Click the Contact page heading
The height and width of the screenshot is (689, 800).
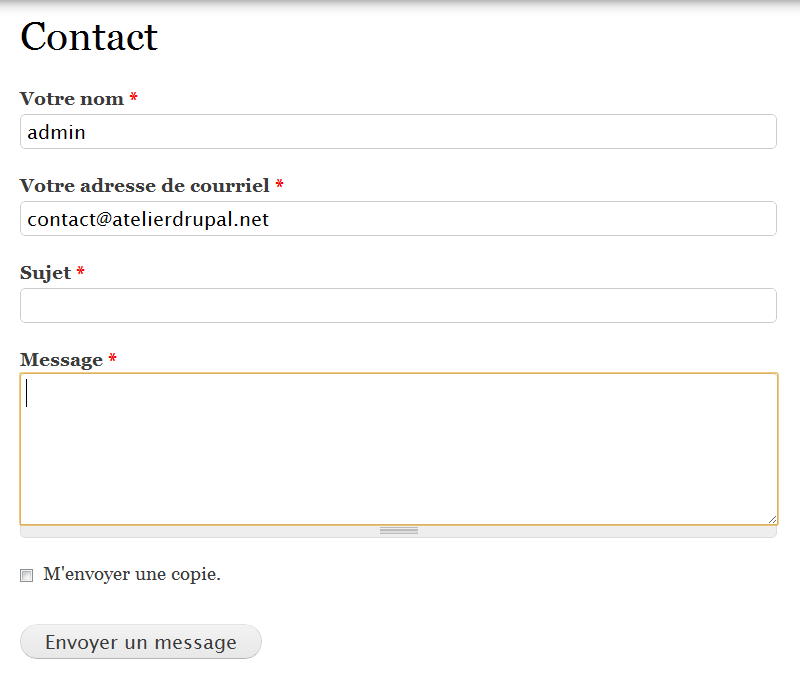coord(89,37)
